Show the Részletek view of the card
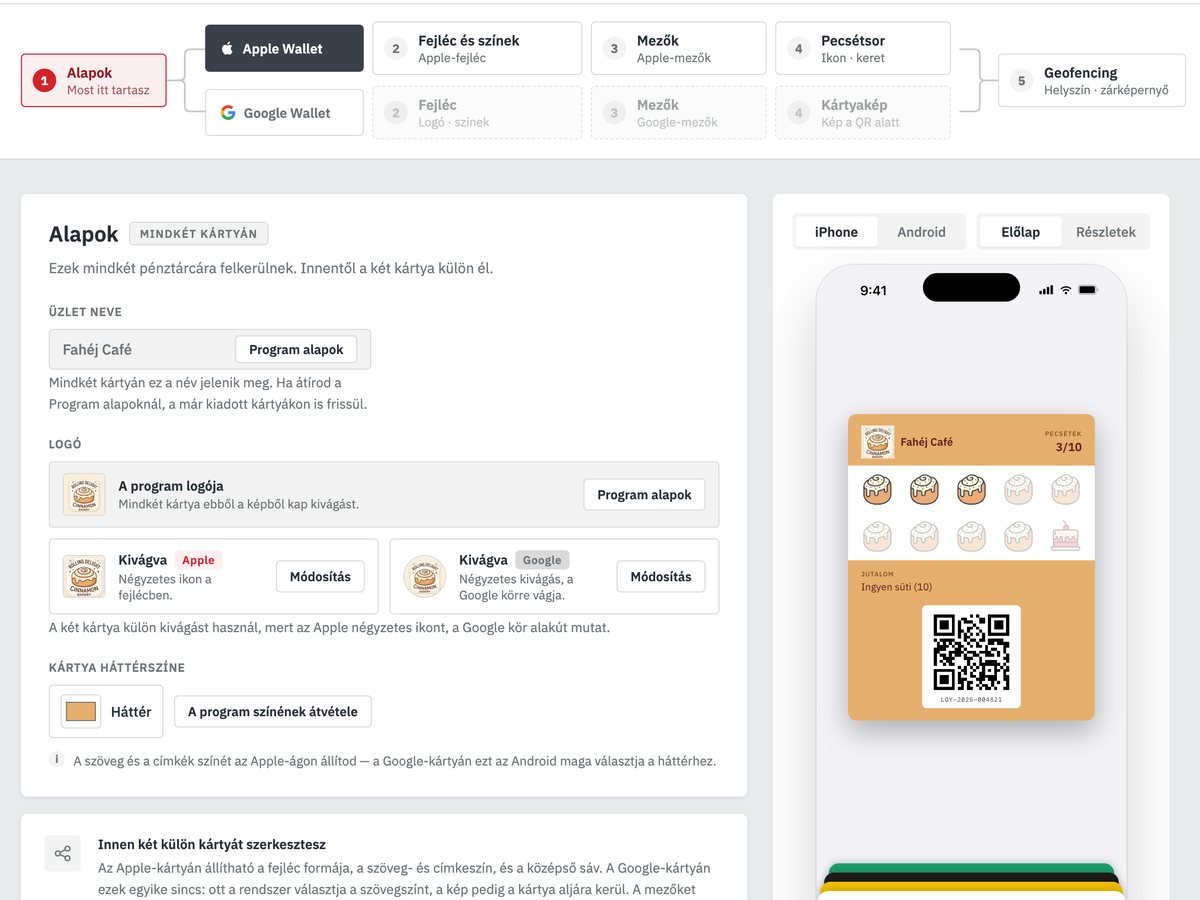Viewport: 1200px width, 900px height. pos(1106,232)
